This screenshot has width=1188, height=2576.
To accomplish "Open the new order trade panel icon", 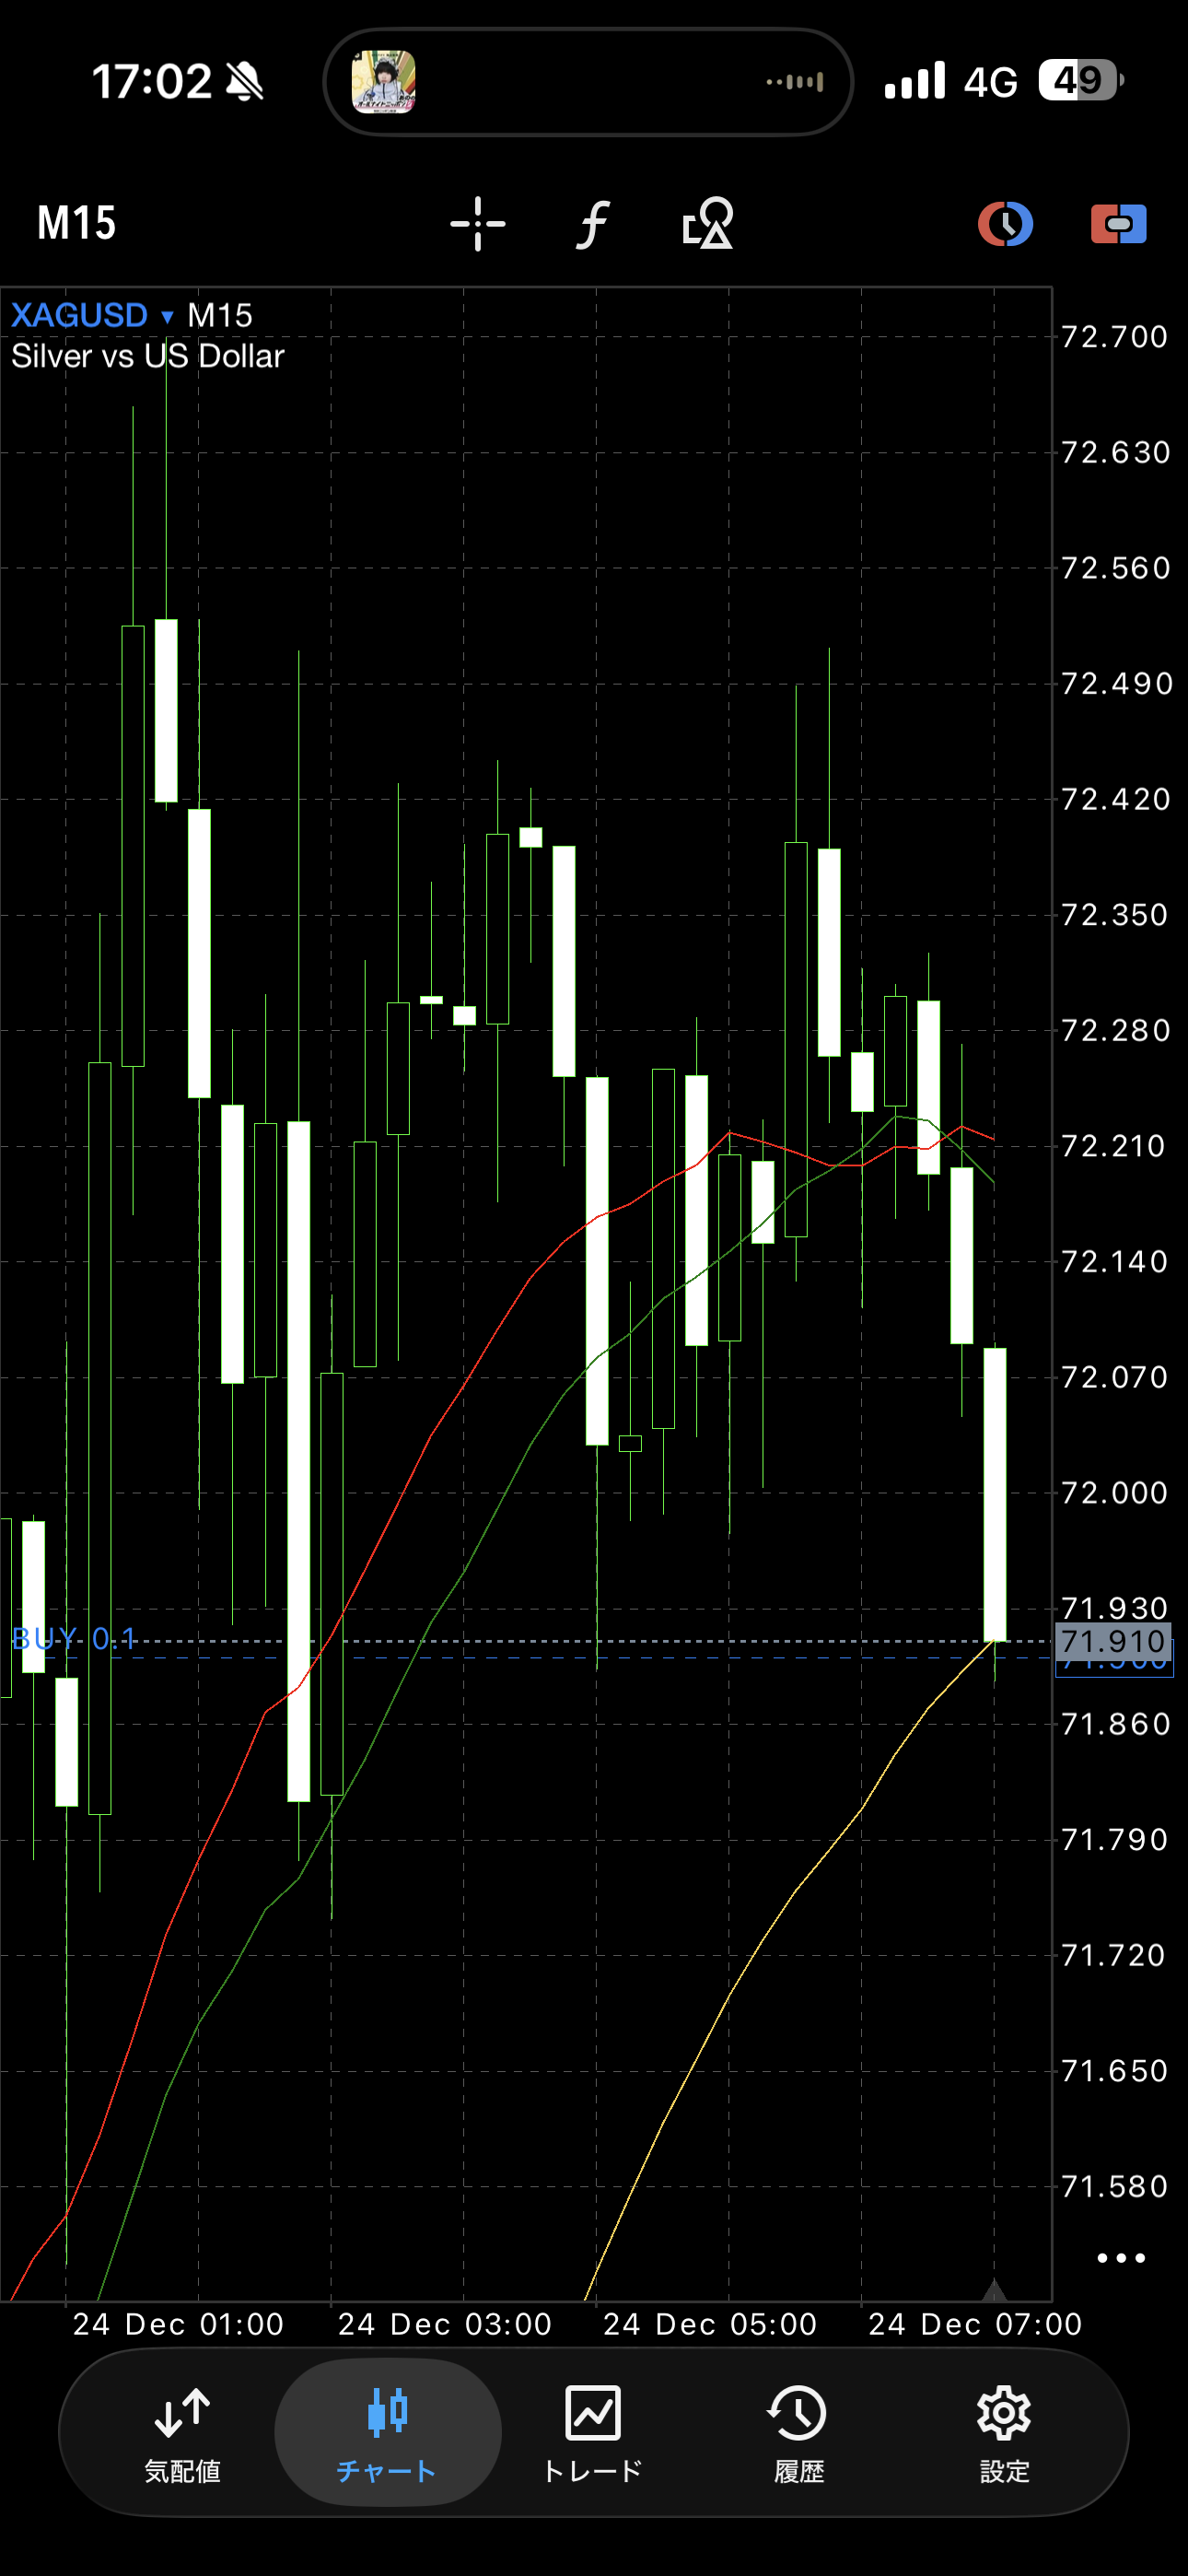I will [x=1118, y=223].
